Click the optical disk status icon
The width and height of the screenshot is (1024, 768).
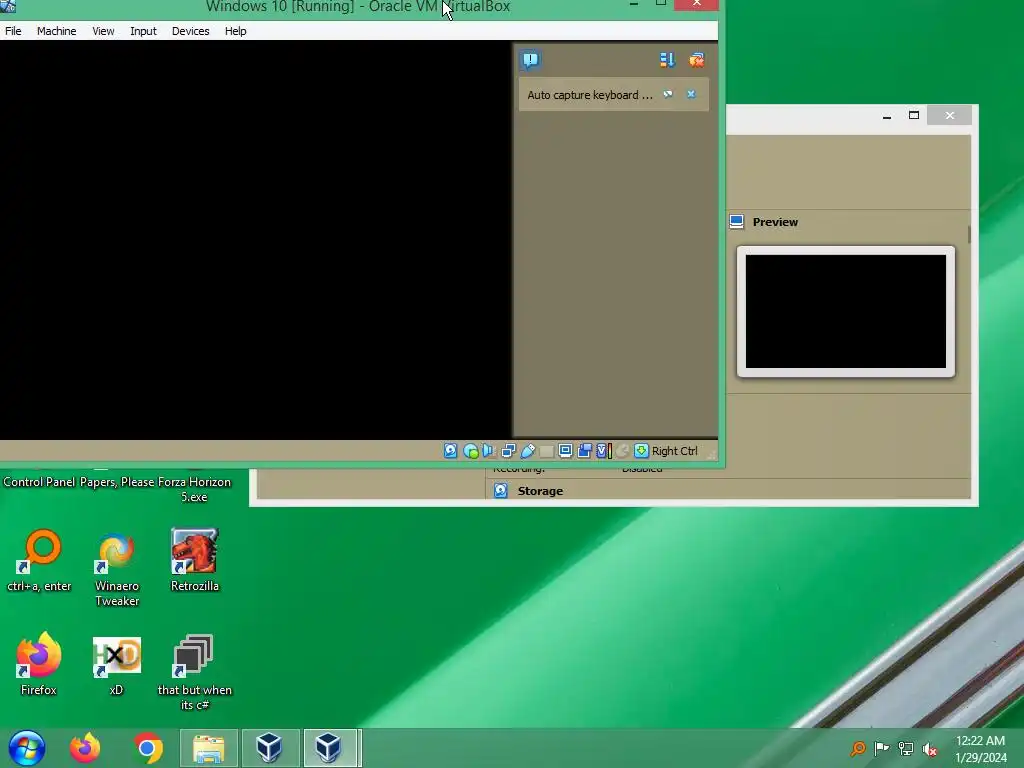(470, 451)
